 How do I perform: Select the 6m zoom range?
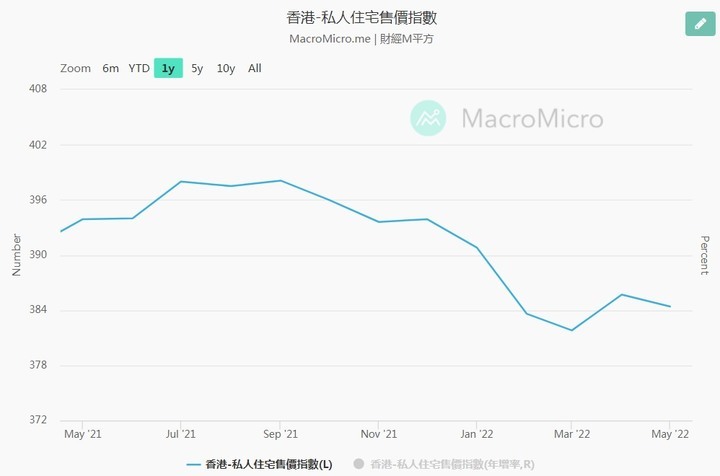tap(110, 68)
